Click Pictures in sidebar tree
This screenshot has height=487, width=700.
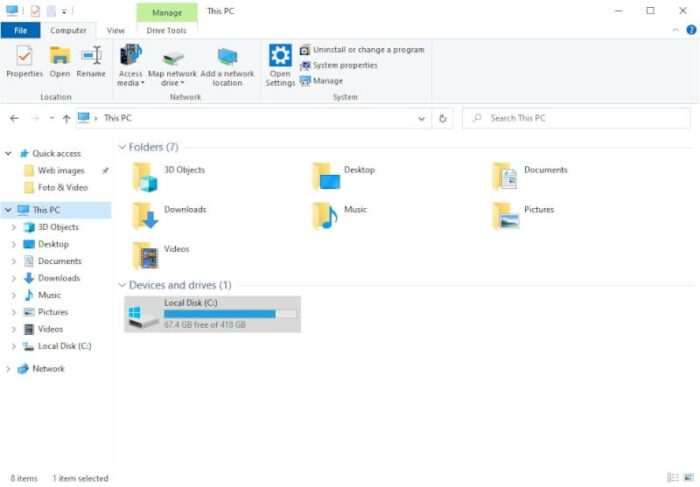(53, 312)
